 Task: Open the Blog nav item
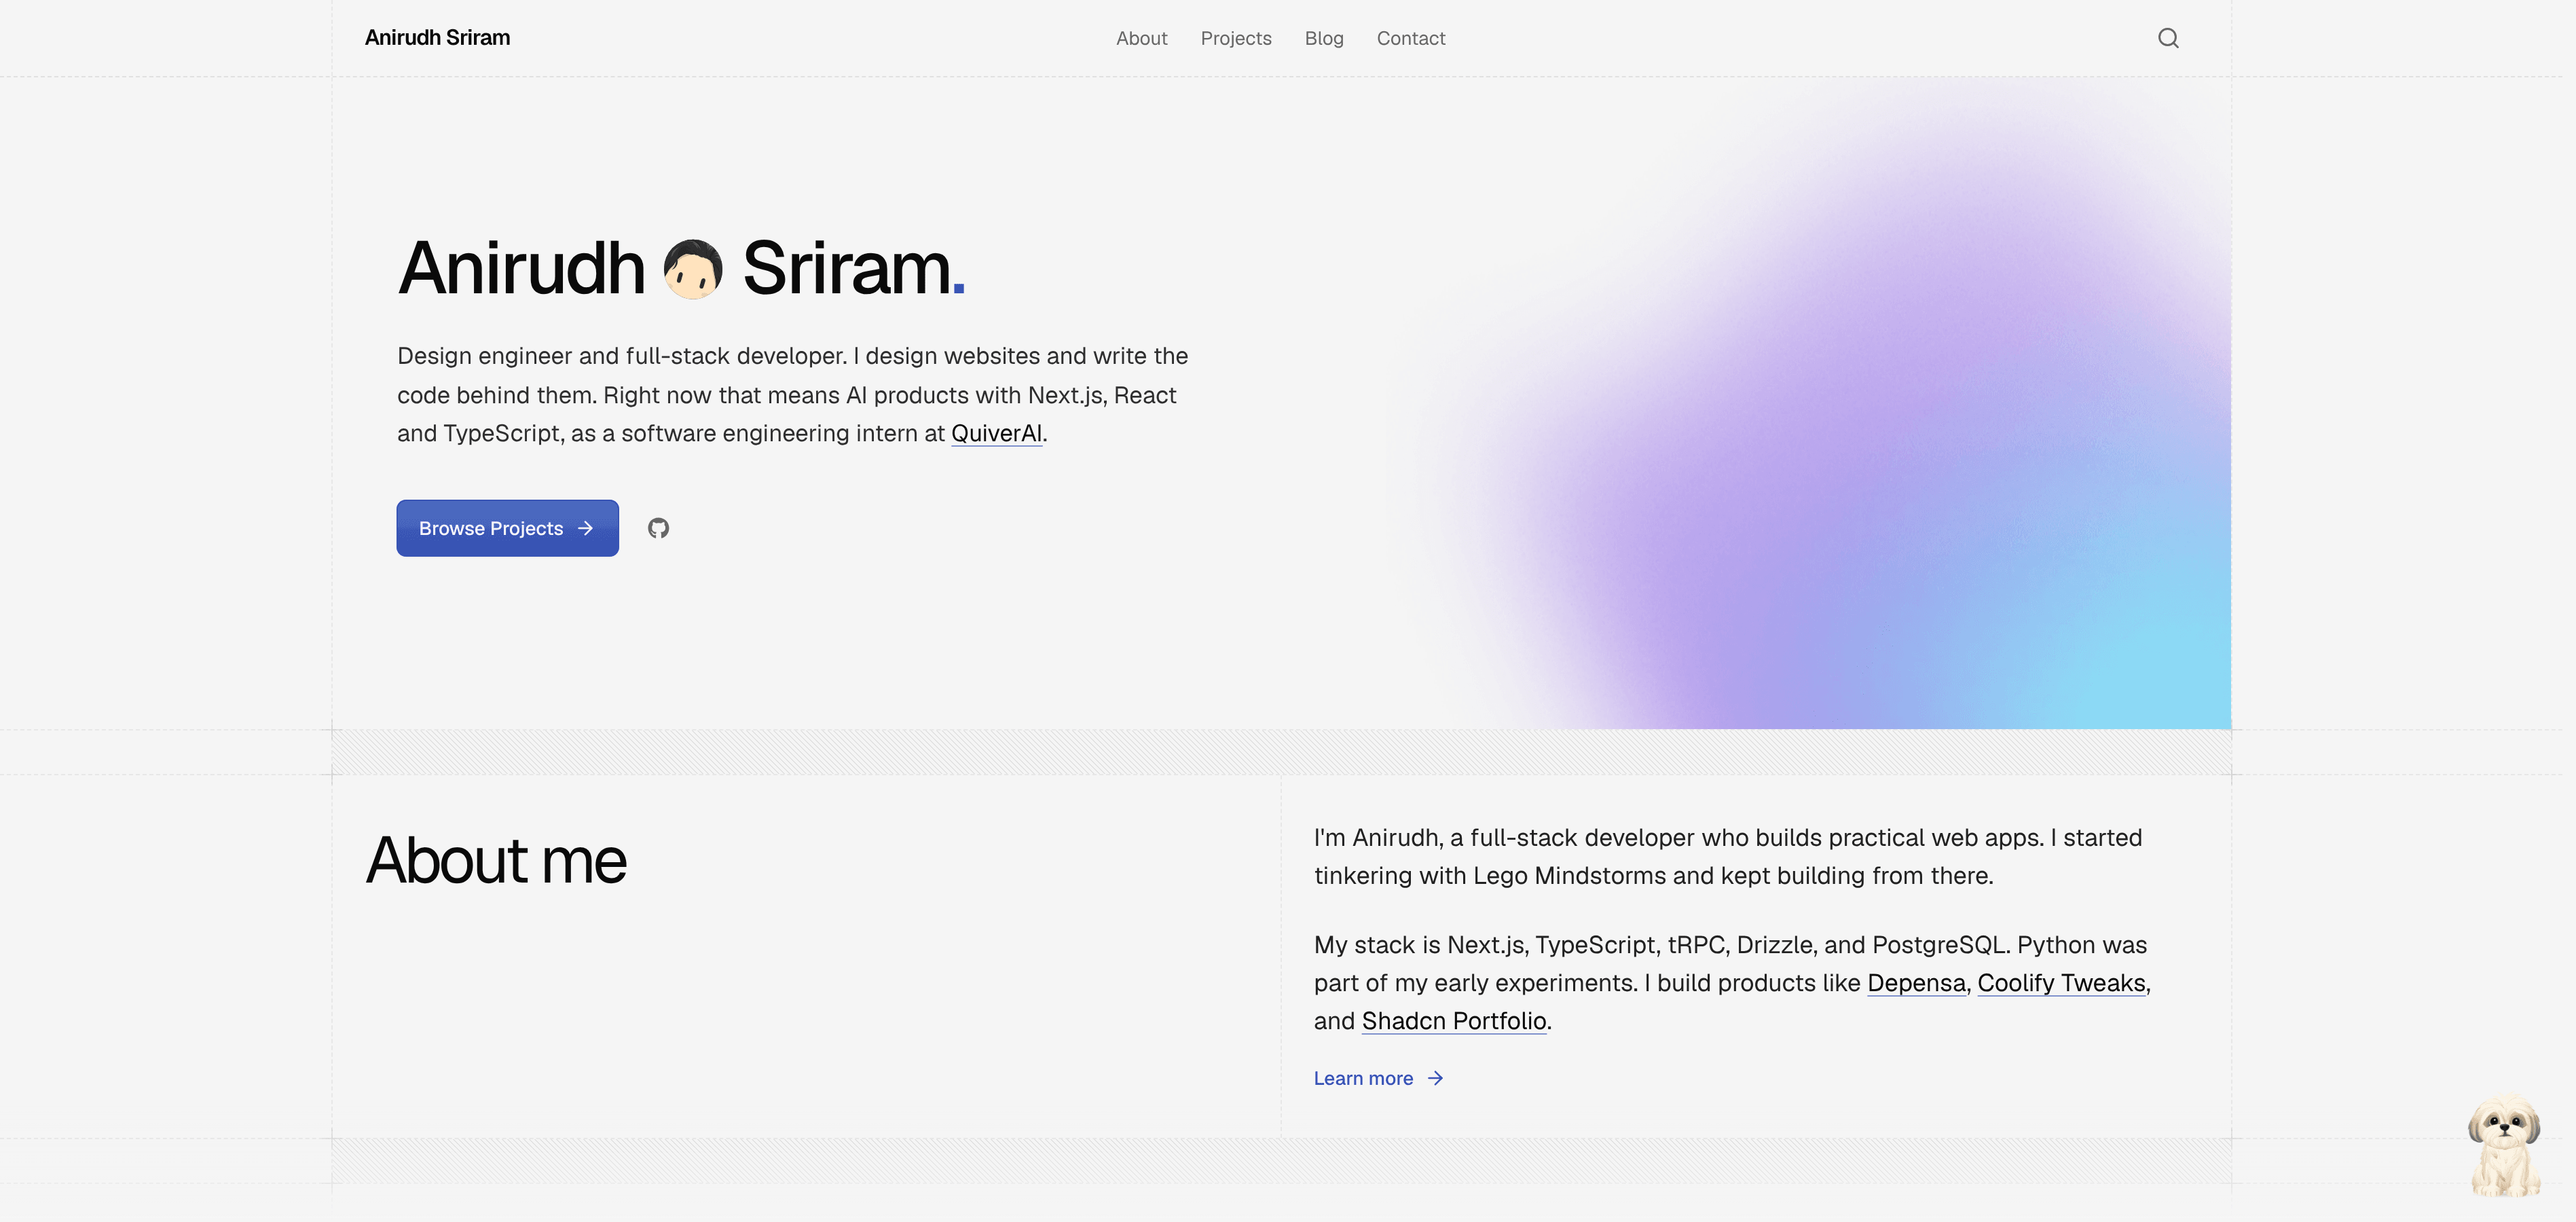[x=1324, y=38]
